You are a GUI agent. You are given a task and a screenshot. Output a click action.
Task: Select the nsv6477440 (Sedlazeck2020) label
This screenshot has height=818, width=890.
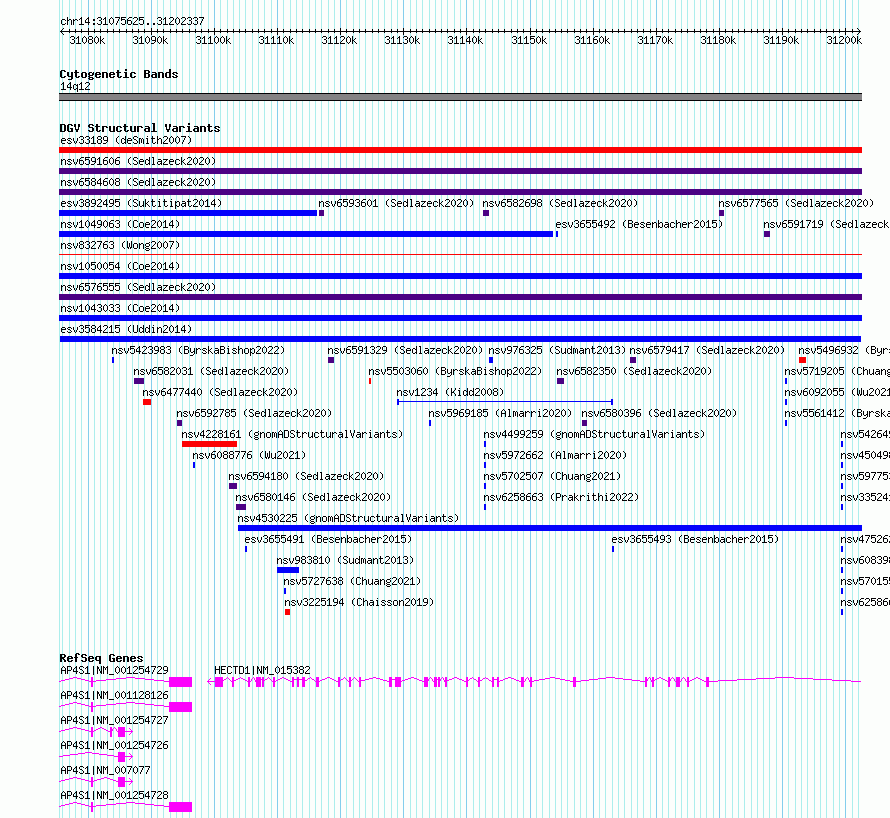(220, 392)
